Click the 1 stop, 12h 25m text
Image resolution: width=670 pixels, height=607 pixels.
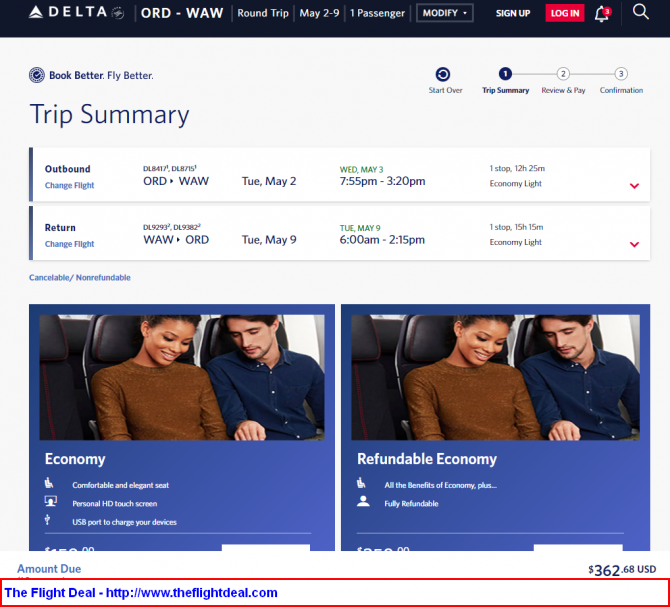pos(517,168)
